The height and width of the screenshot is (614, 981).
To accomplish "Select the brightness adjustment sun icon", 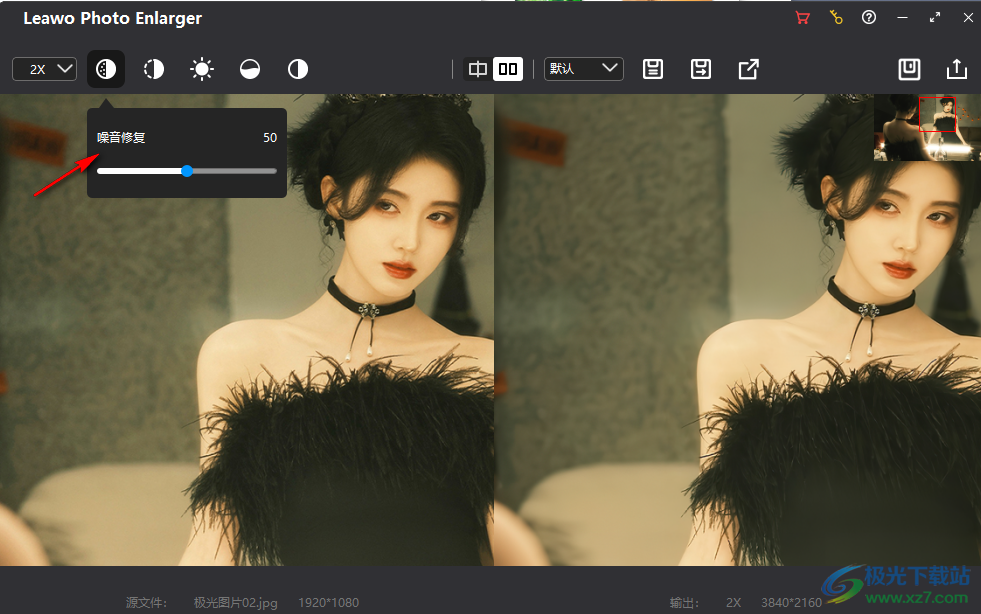I will tap(201, 69).
